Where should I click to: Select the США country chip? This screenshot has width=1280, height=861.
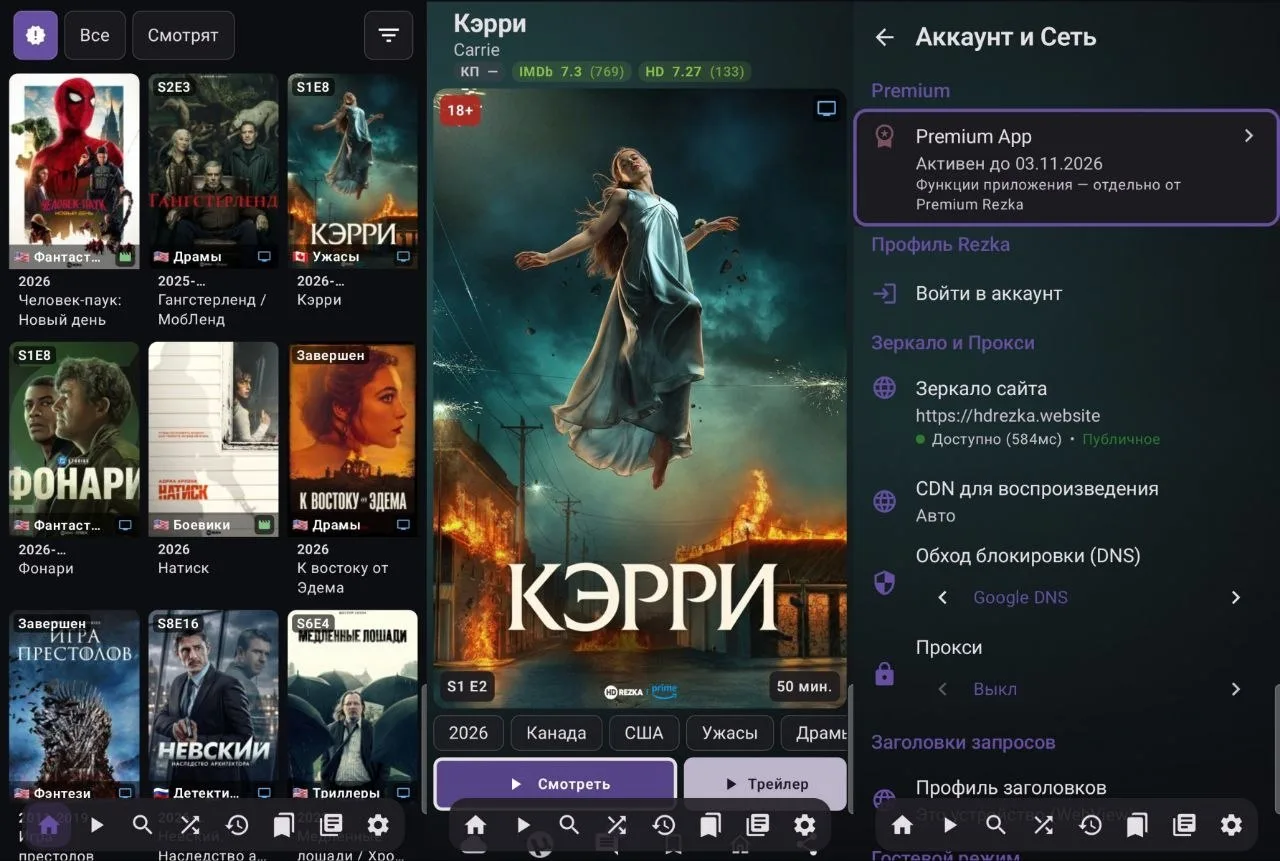pyautogui.click(x=644, y=733)
